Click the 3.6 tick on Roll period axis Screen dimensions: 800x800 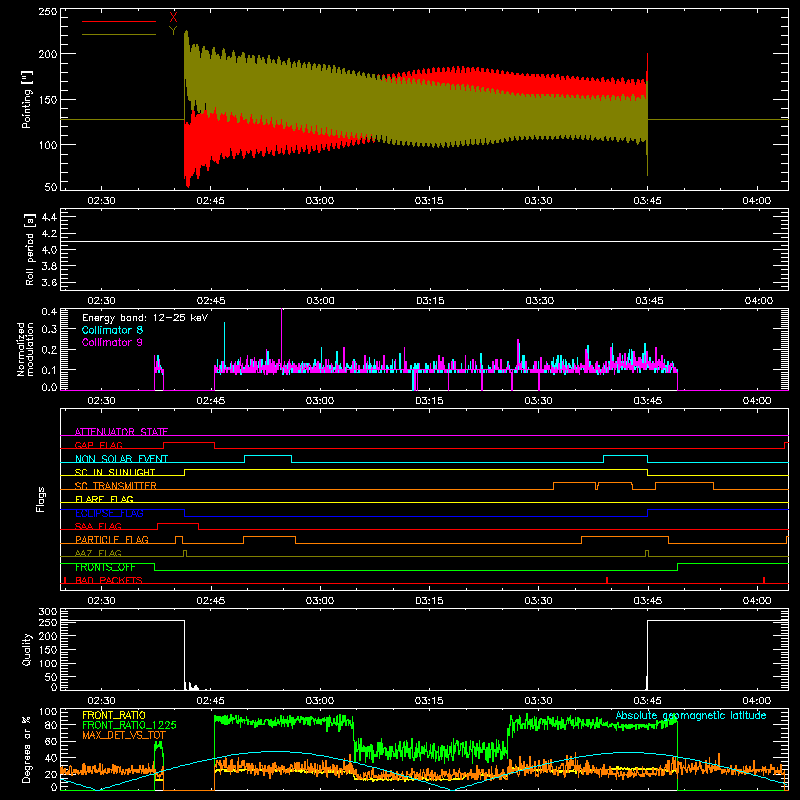[x=48, y=282]
